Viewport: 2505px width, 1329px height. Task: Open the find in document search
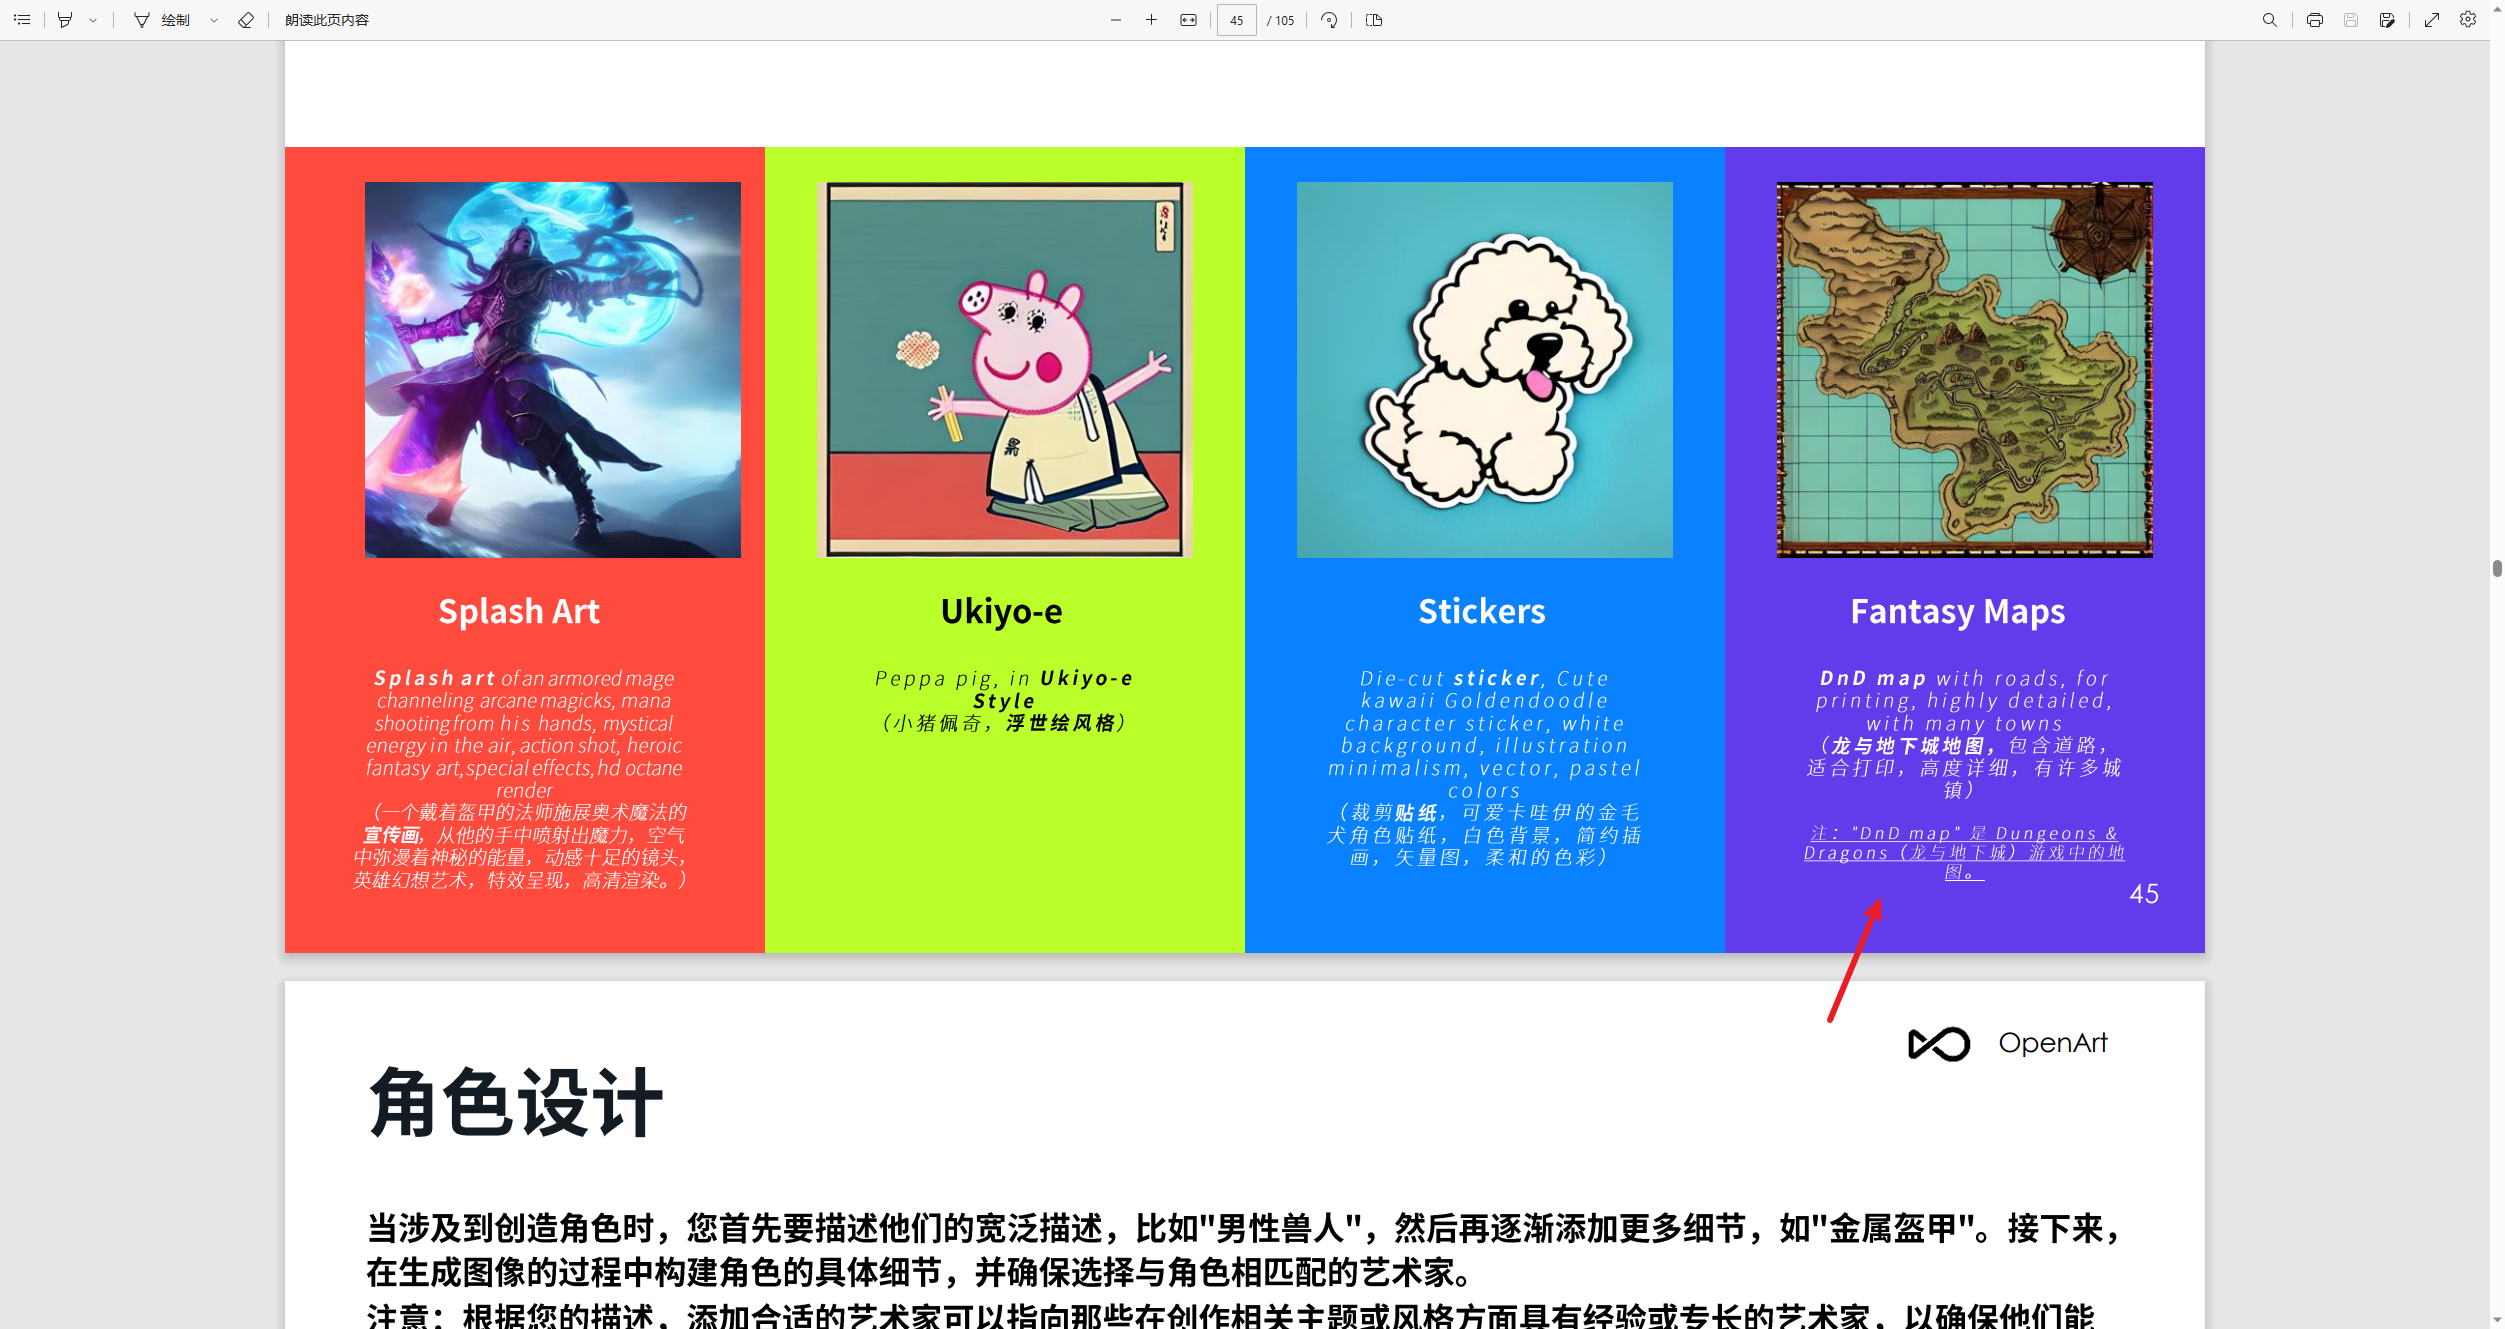2270,20
